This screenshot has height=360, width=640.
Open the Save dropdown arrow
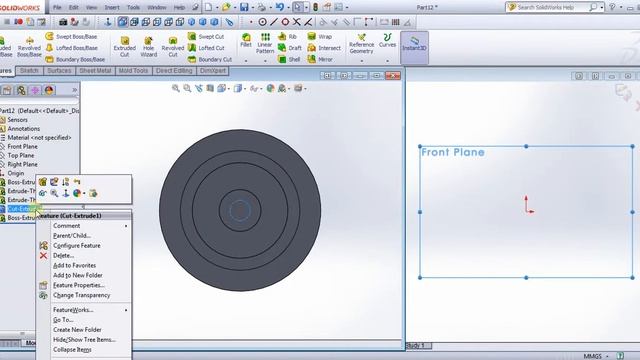pyautogui.click(x=252, y=7)
